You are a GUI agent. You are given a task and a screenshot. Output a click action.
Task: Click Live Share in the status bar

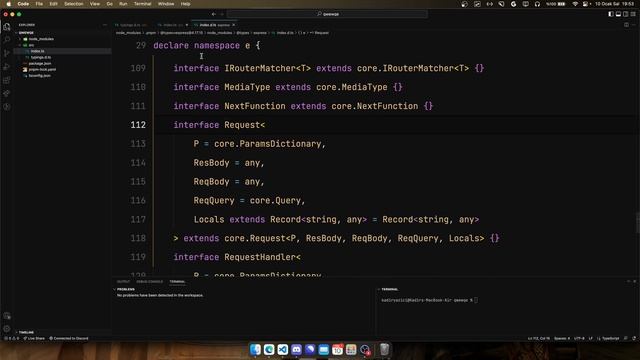[x=34, y=338]
